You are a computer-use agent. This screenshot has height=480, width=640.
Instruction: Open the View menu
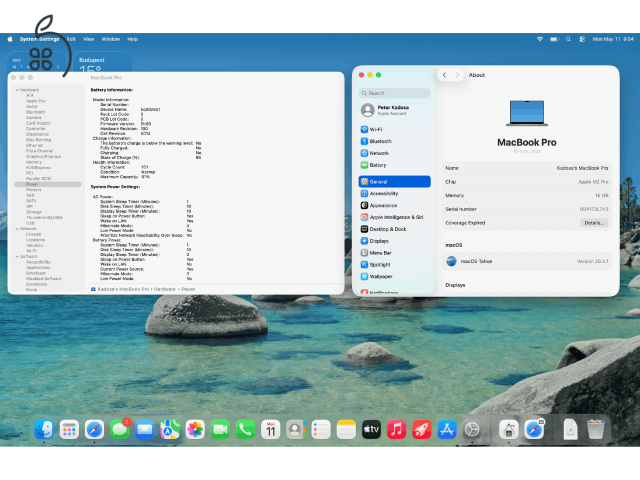click(x=89, y=39)
